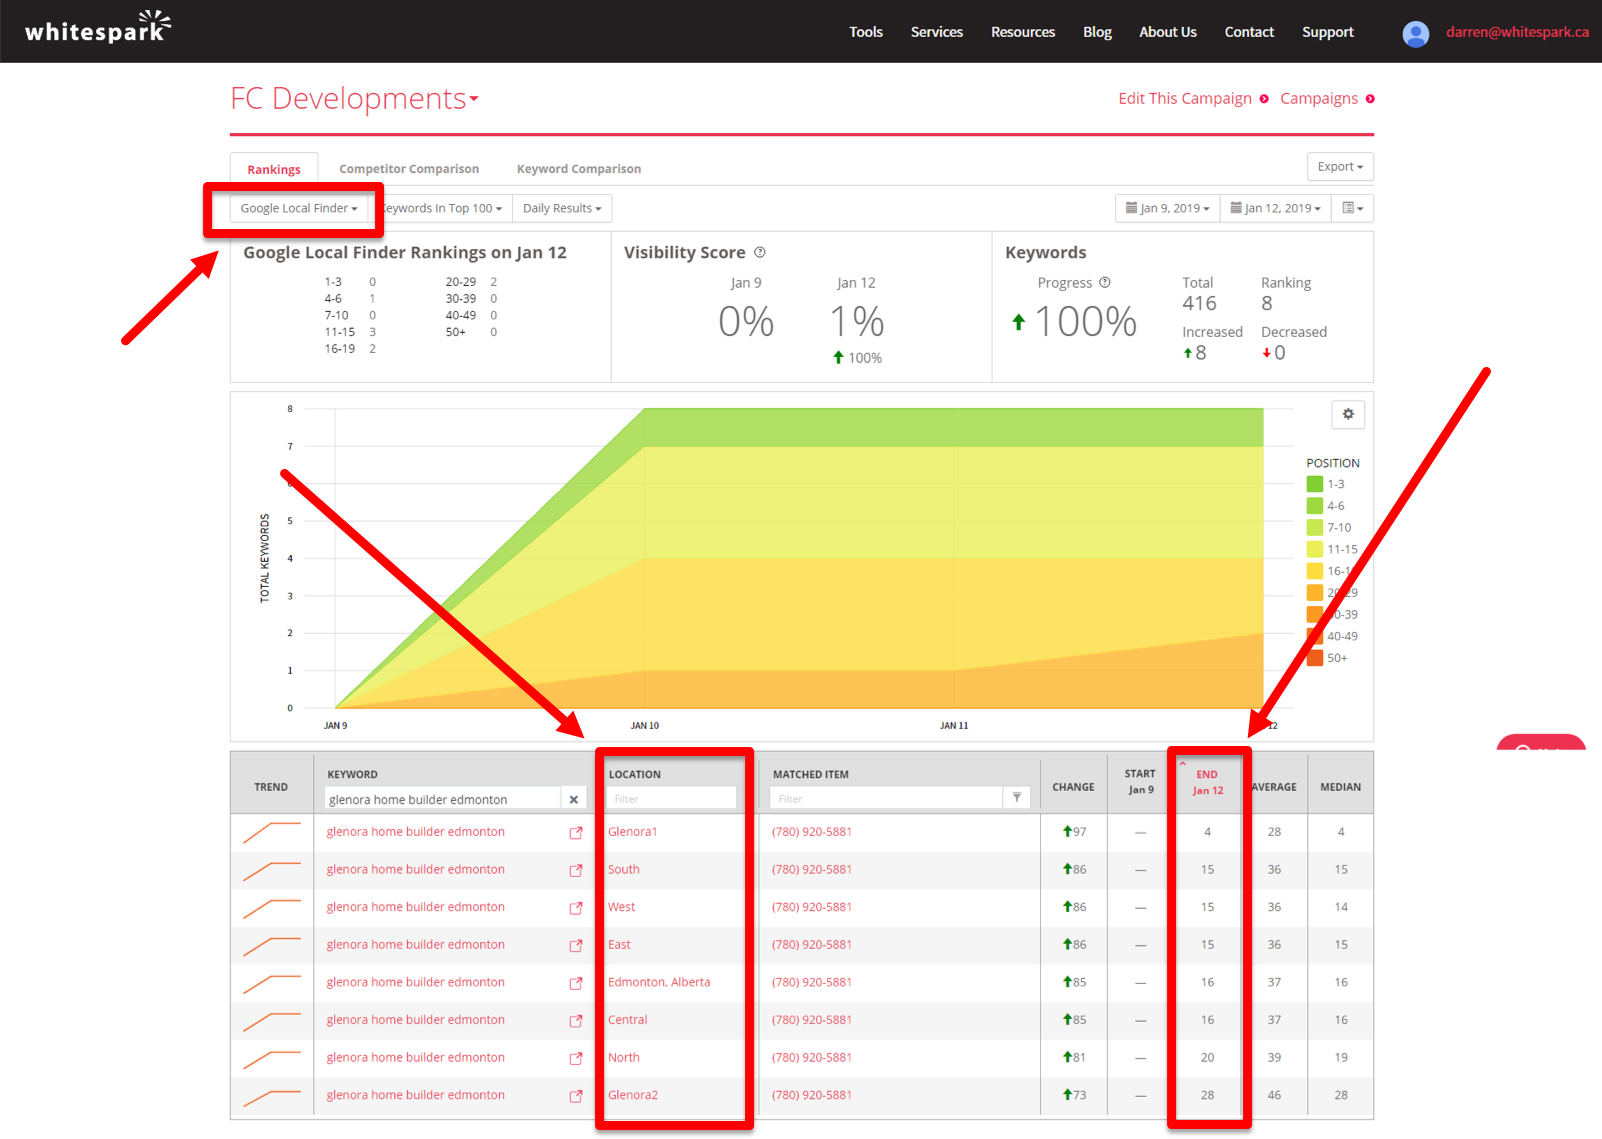
Task: Switch to Competitor Comparison tab
Action: point(408,169)
